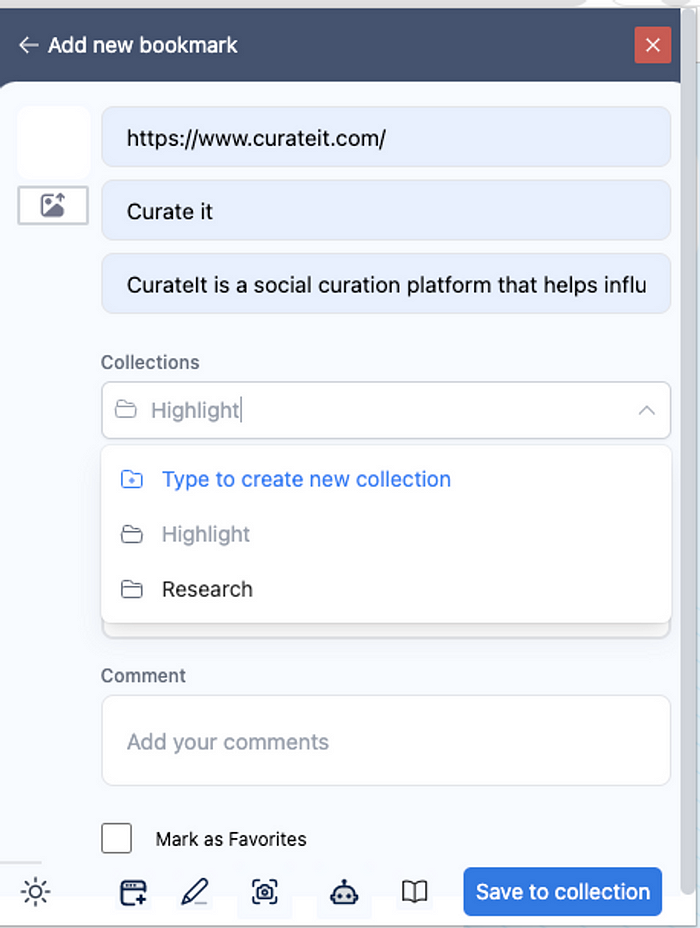This screenshot has width=700, height=928.
Task: Collapse the Collections dropdown chevron
Action: [x=647, y=410]
